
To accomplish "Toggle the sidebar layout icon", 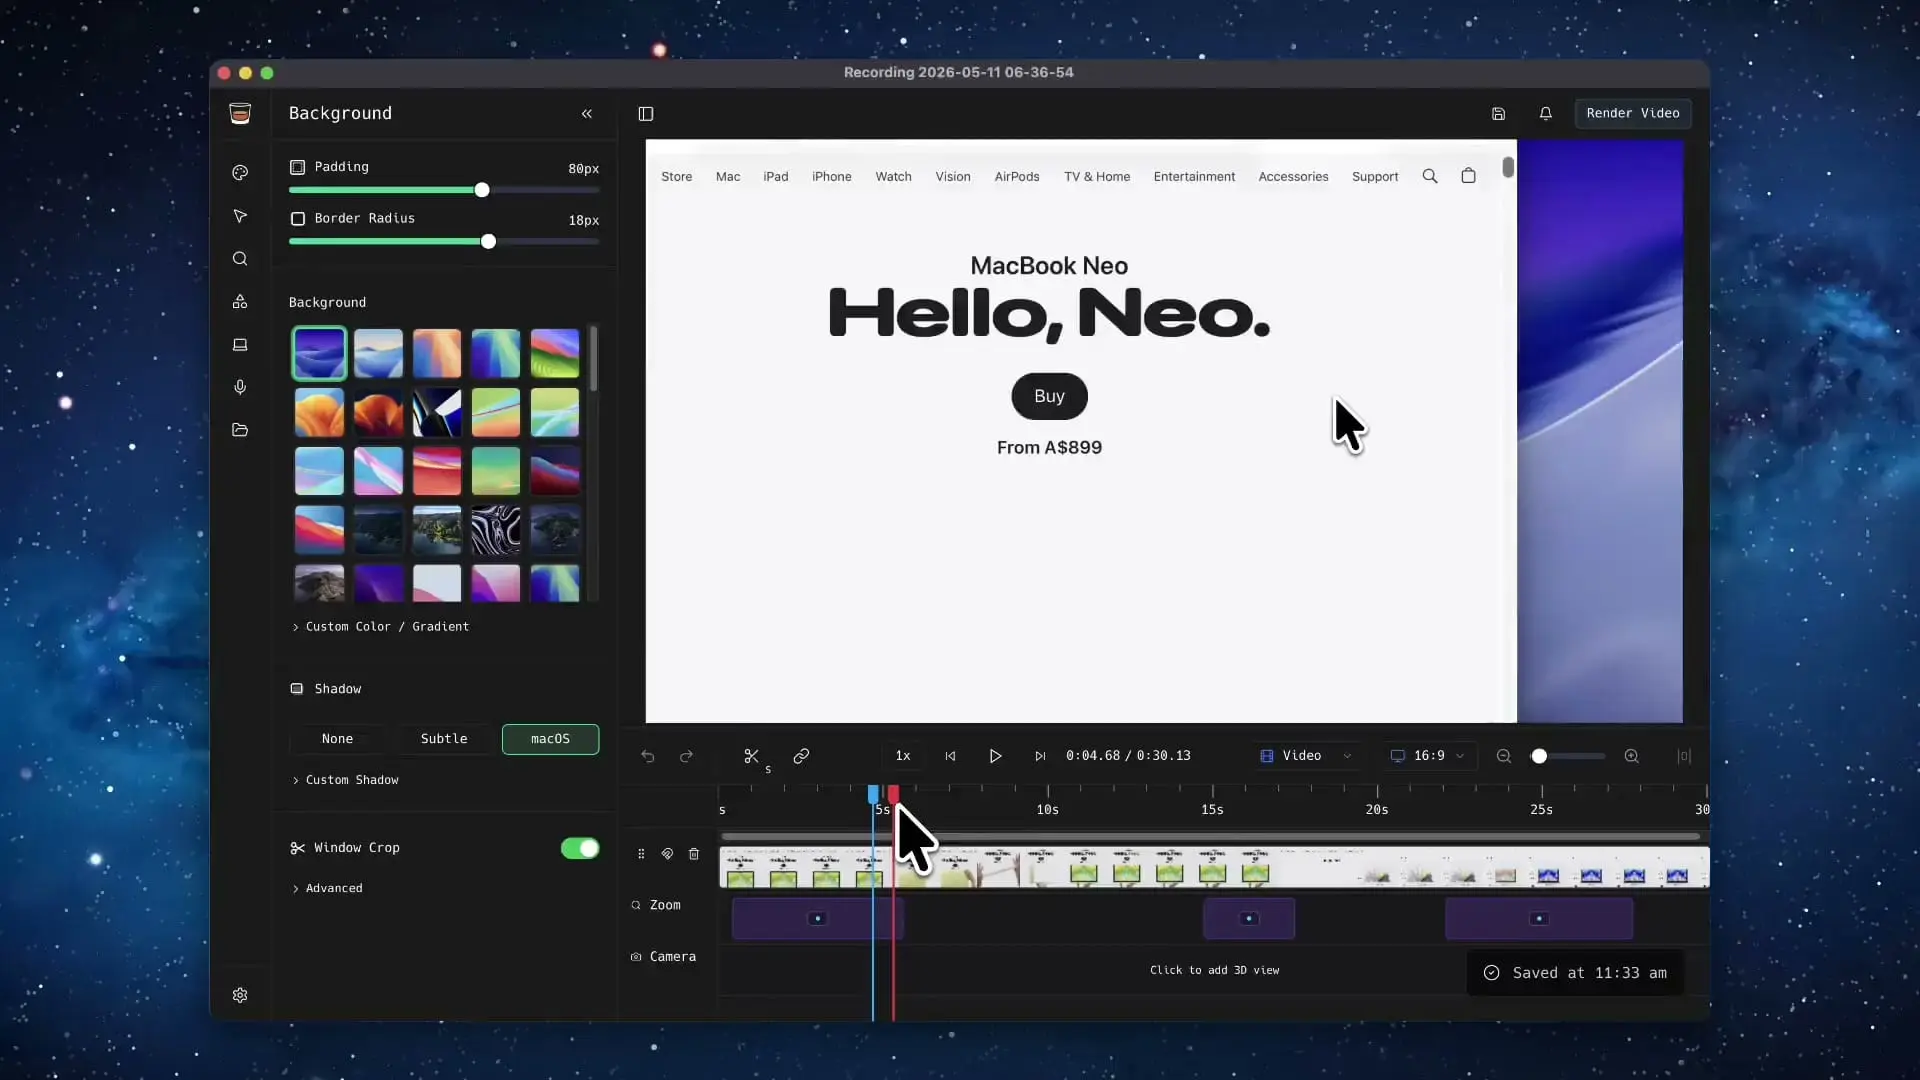I will (646, 114).
